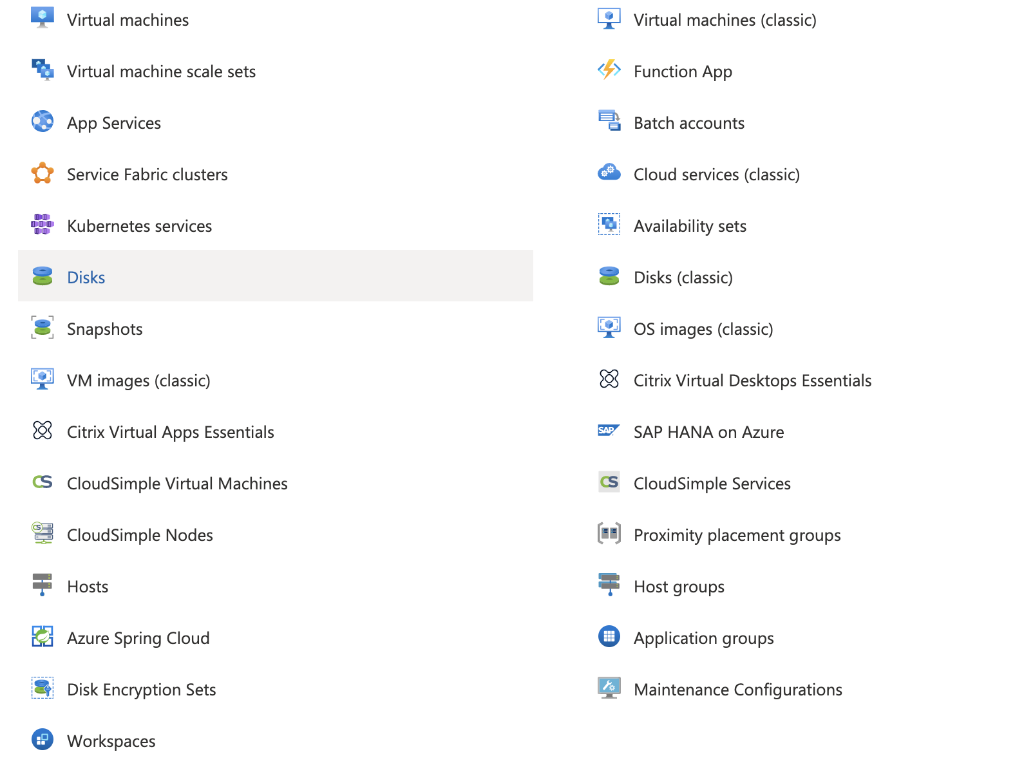The image size is (1024, 783).
Task: Select Kubernetes services
Action: [x=140, y=227]
